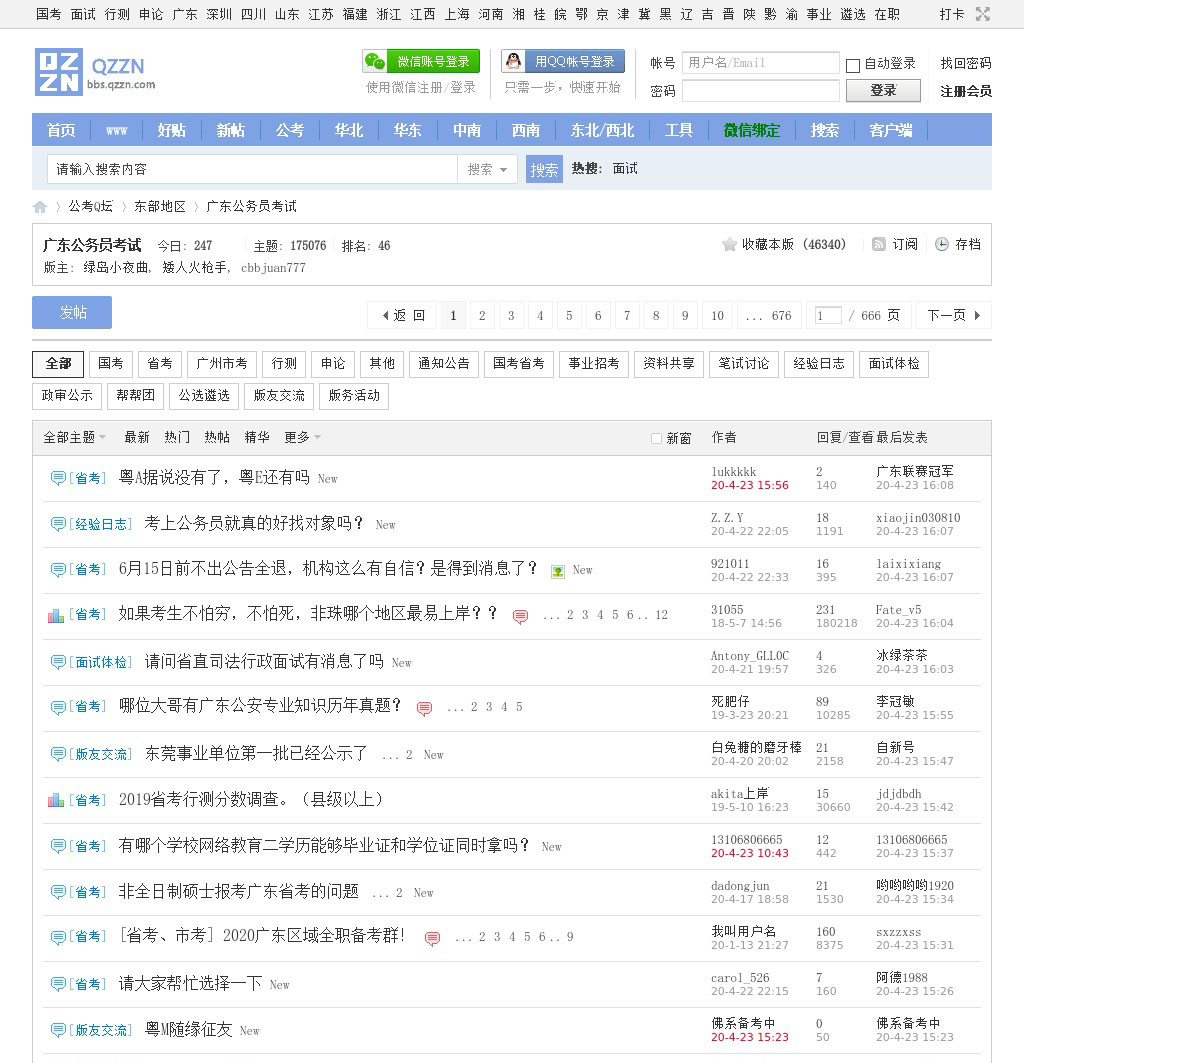1200x1063 pixels.
Task: Click the 发帖 new post button
Action: click(x=72, y=313)
